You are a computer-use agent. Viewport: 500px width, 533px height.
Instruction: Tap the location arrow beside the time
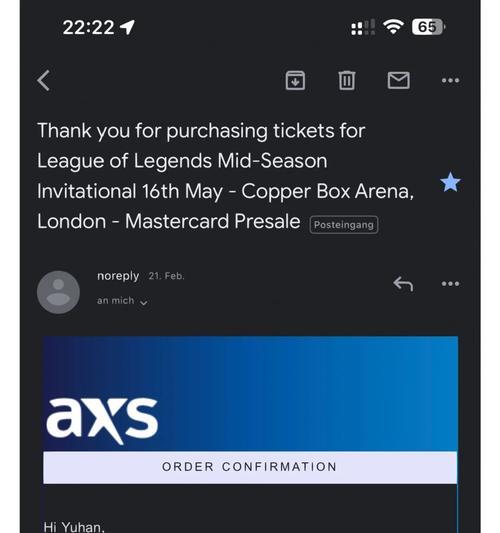127,27
